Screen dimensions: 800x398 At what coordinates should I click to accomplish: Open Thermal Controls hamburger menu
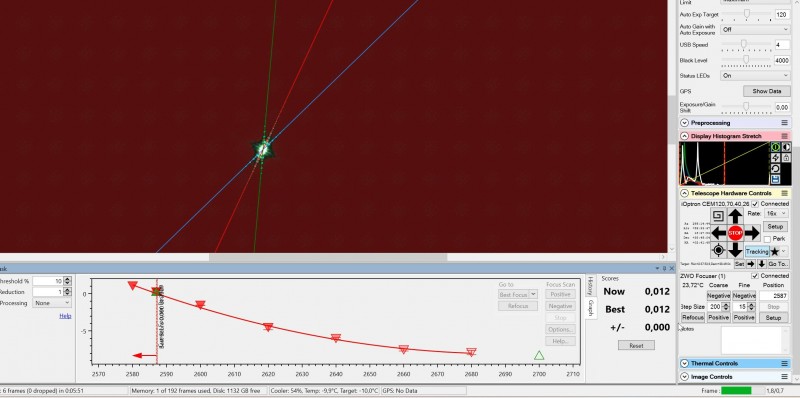(x=784, y=363)
